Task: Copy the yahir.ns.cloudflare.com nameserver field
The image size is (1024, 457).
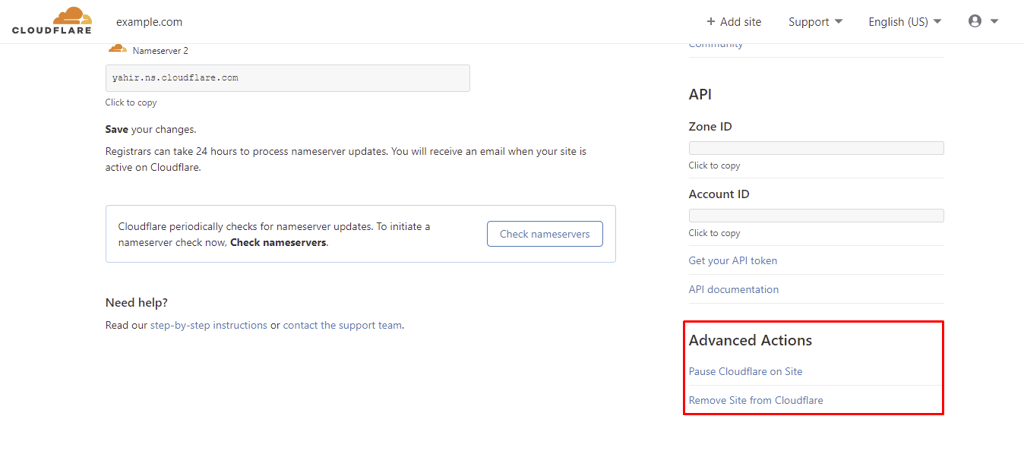Action: [287, 78]
